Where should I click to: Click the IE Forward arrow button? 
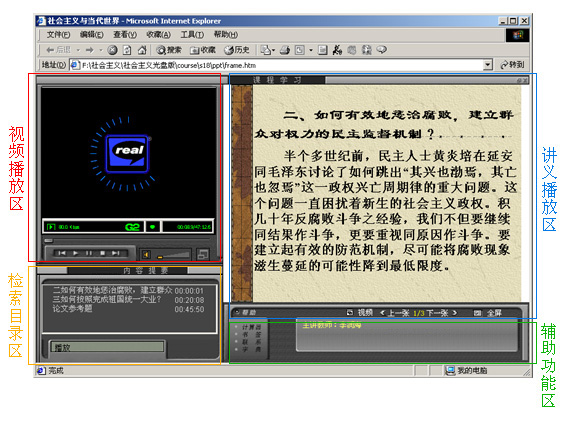coord(90,50)
